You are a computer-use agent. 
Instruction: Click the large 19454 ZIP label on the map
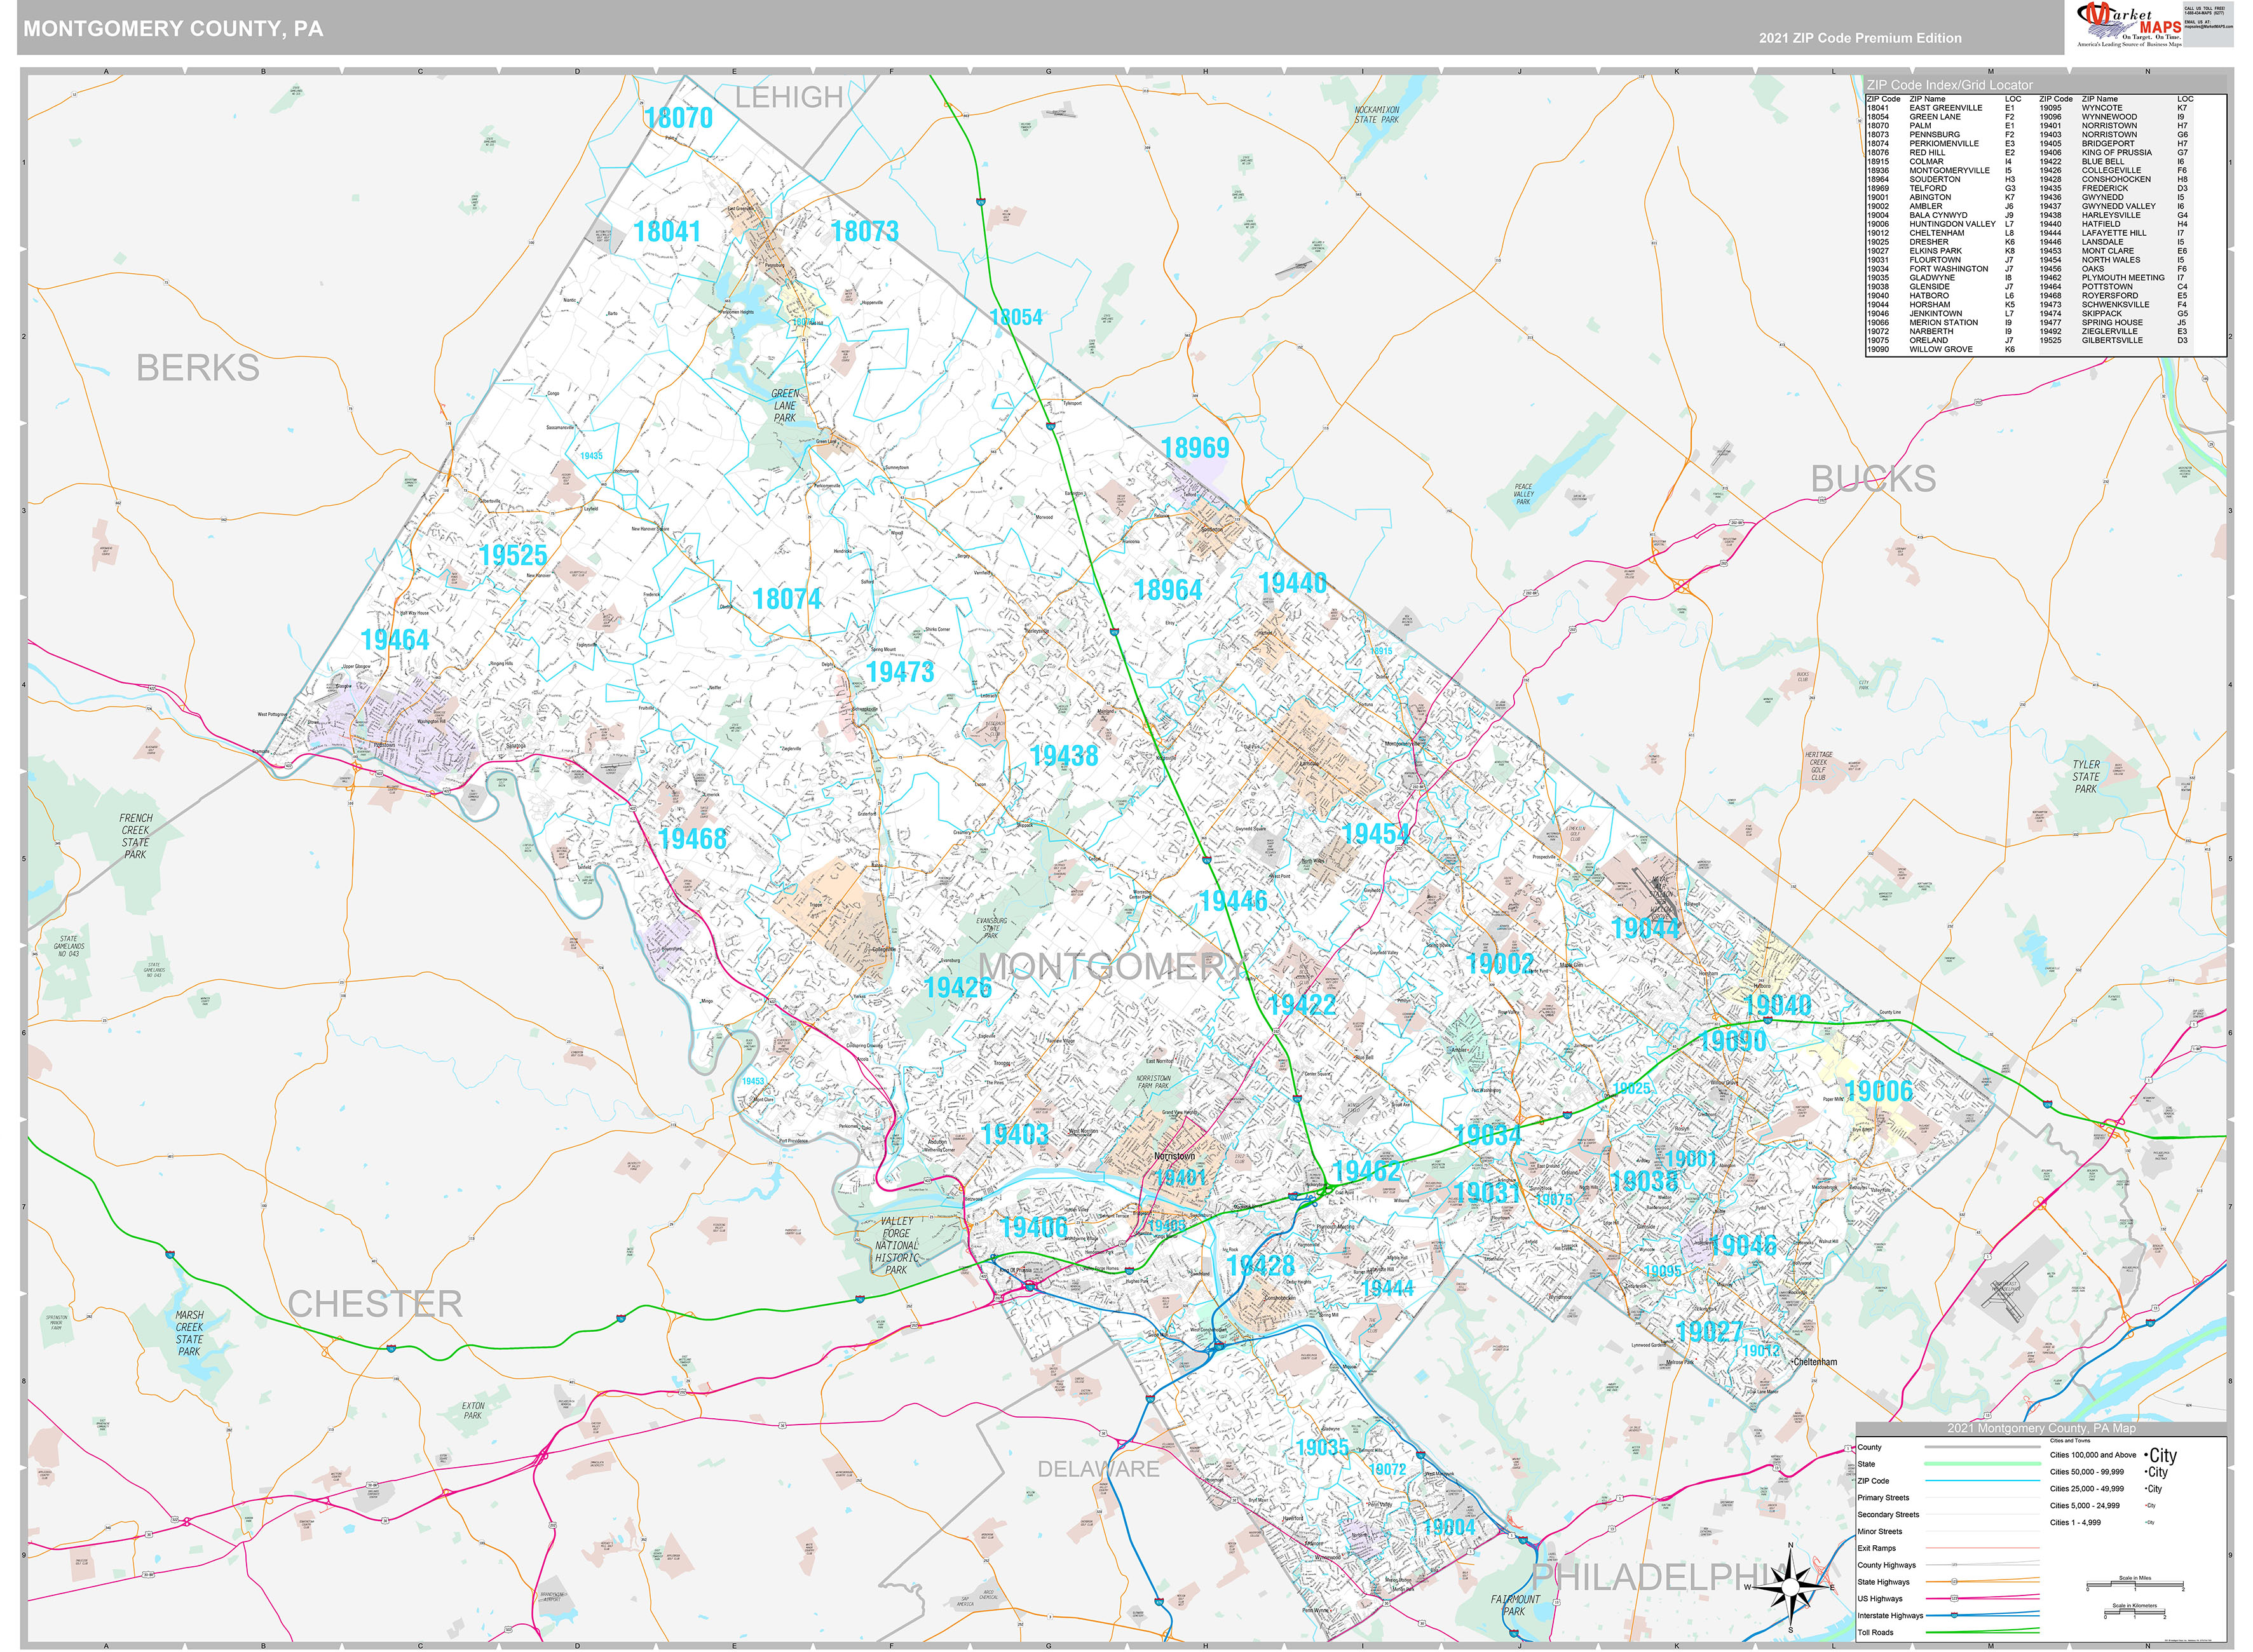(1376, 834)
